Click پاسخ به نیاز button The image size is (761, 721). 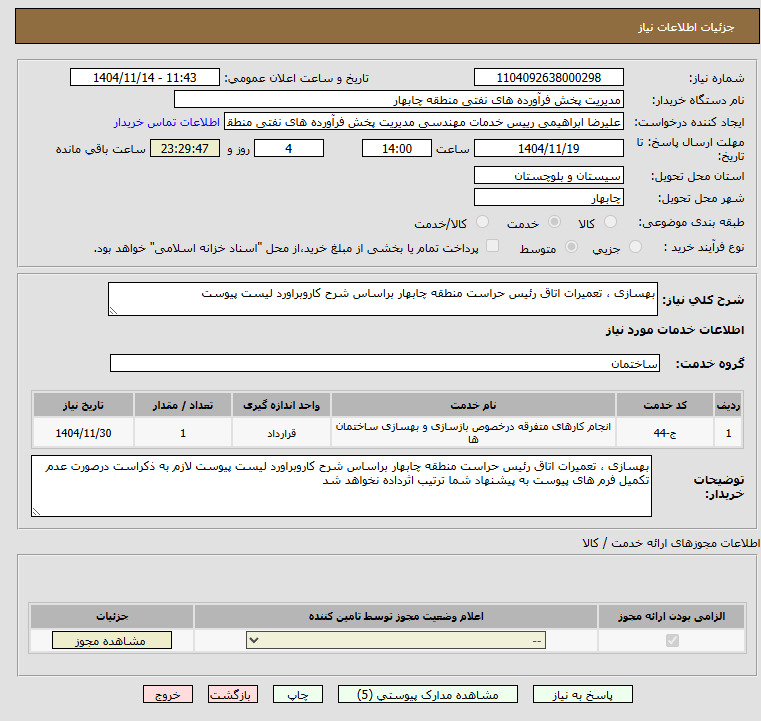click(582, 694)
